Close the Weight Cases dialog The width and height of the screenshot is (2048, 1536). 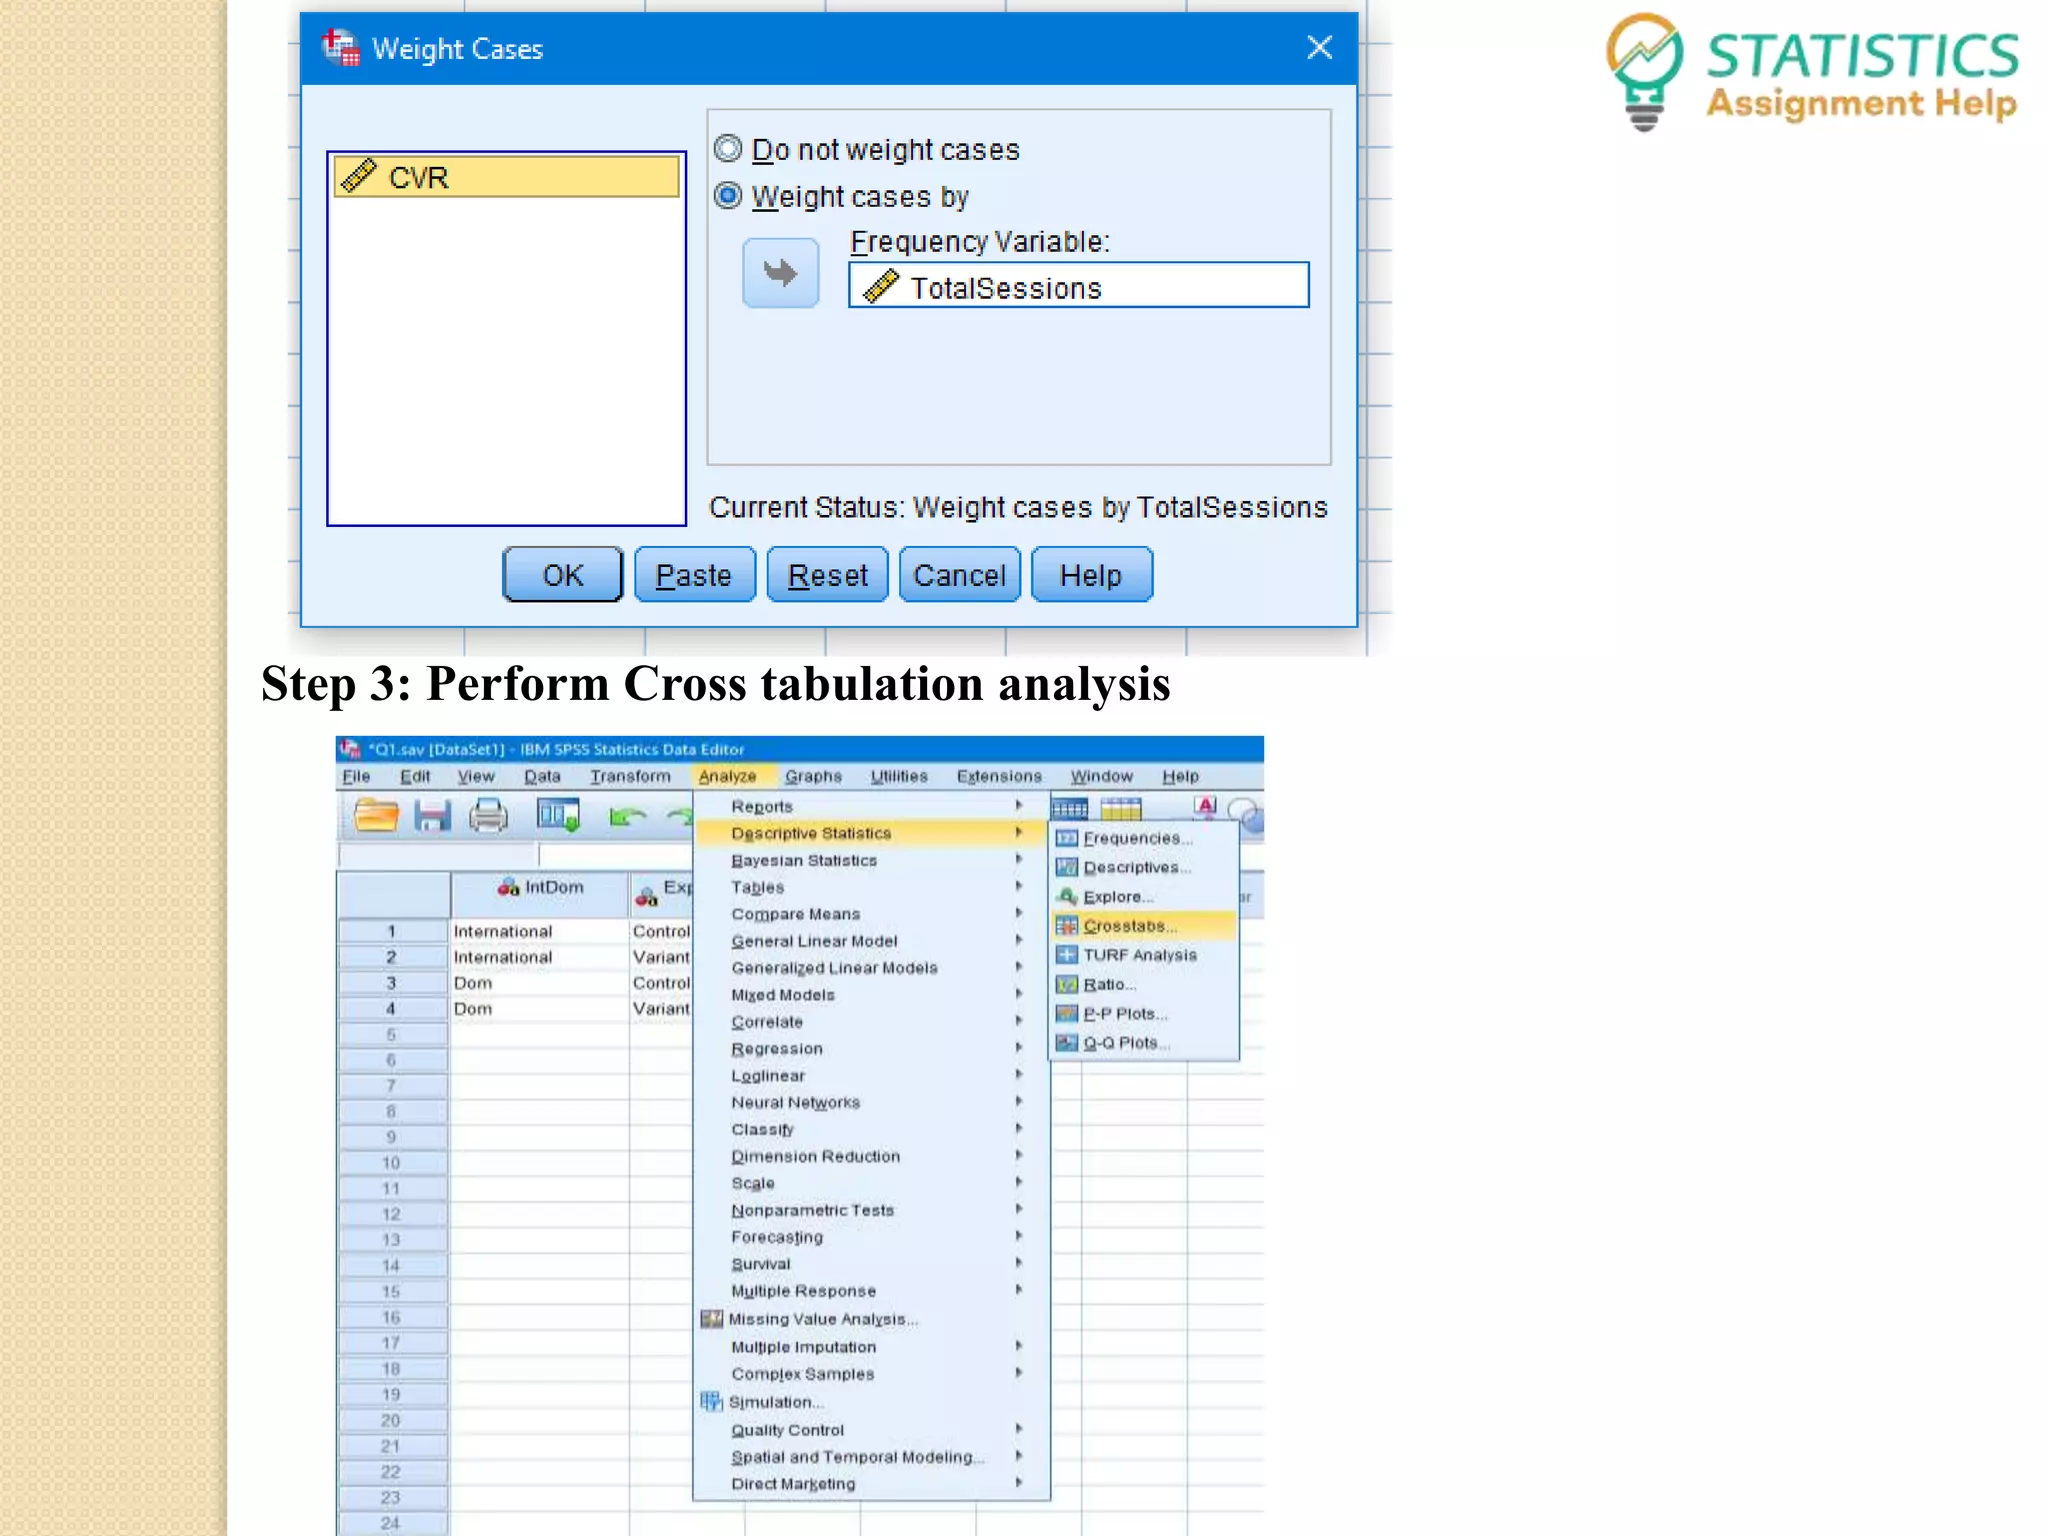click(1319, 47)
